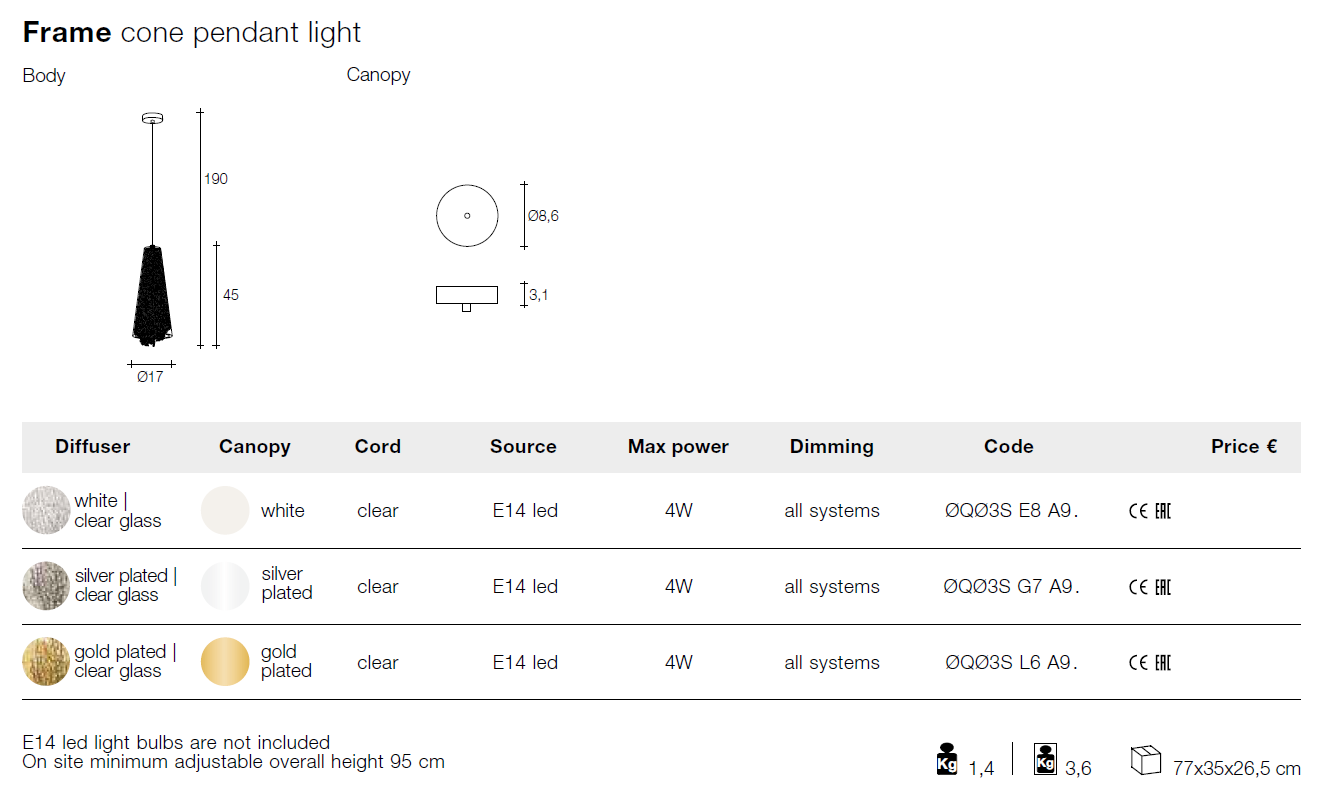Click the net weight Kg icon
Viewport: 1328px width, 810px height.
pyautogui.click(x=946, y=759)
